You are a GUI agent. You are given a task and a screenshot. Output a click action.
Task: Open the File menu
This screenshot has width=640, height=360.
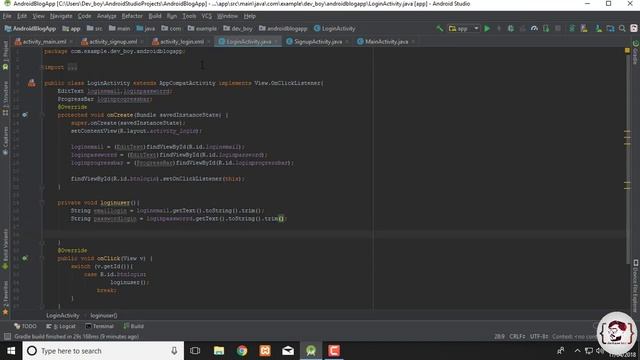point(7,16)
